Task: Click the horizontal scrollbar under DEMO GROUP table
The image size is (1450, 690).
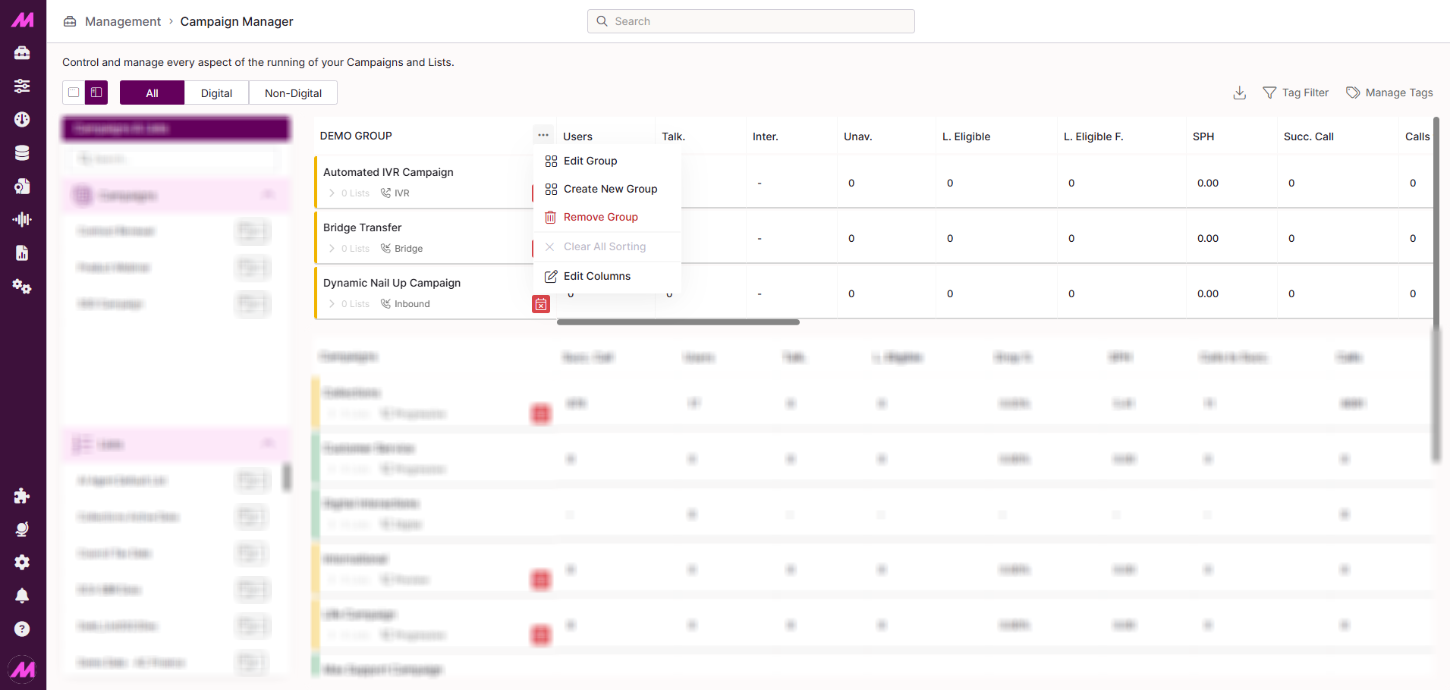Action: [x=678, y=322]
